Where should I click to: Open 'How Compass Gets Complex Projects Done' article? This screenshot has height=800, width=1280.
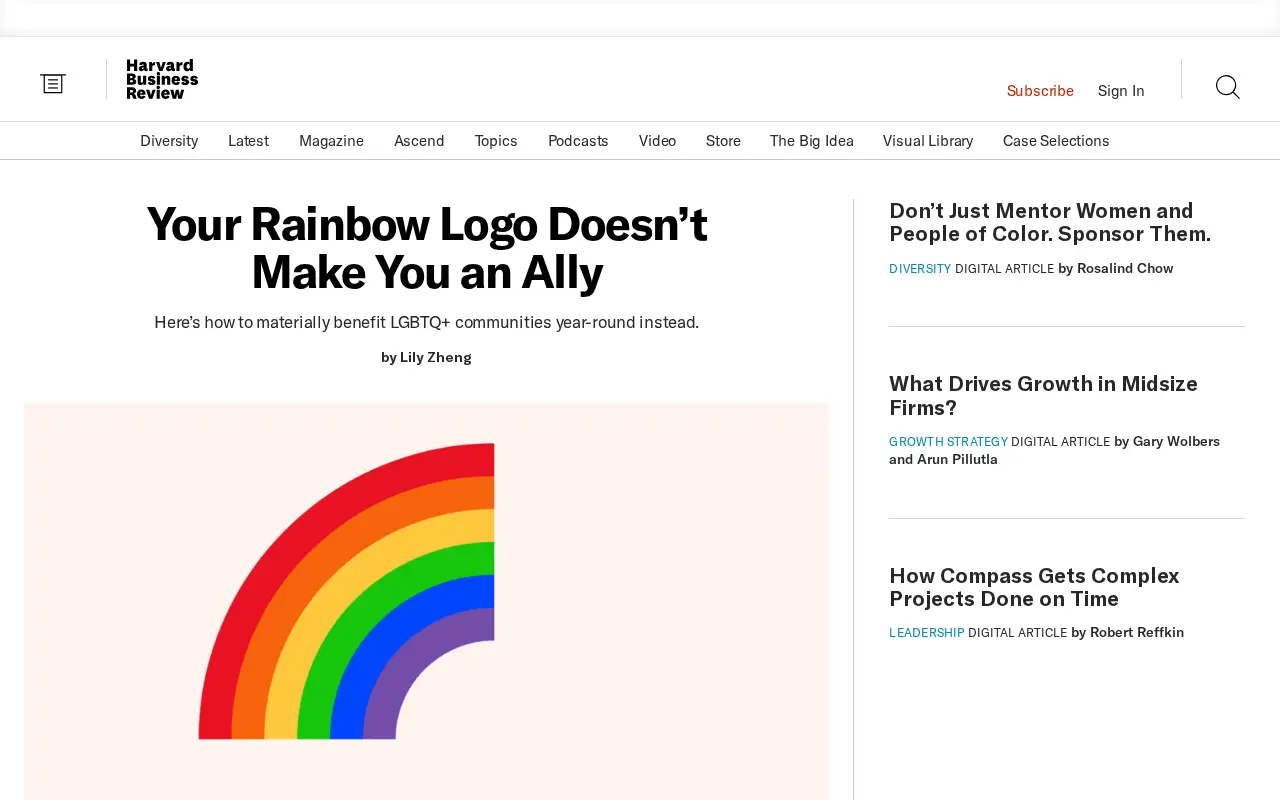pyautogui.click(x=1034, y=587)
